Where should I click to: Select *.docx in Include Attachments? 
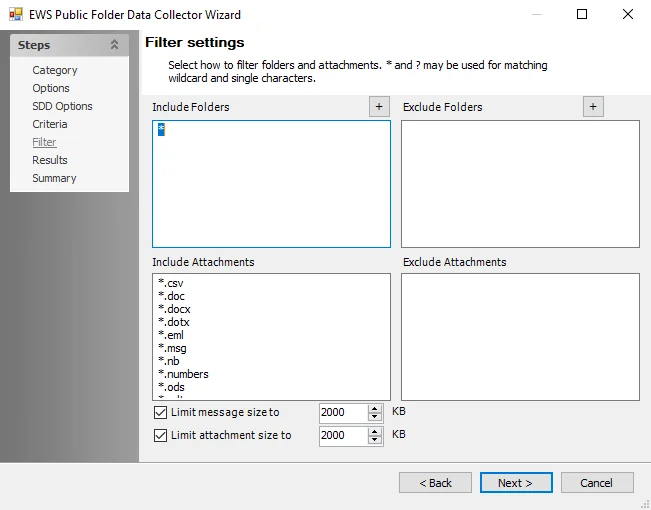coord(174,309)
